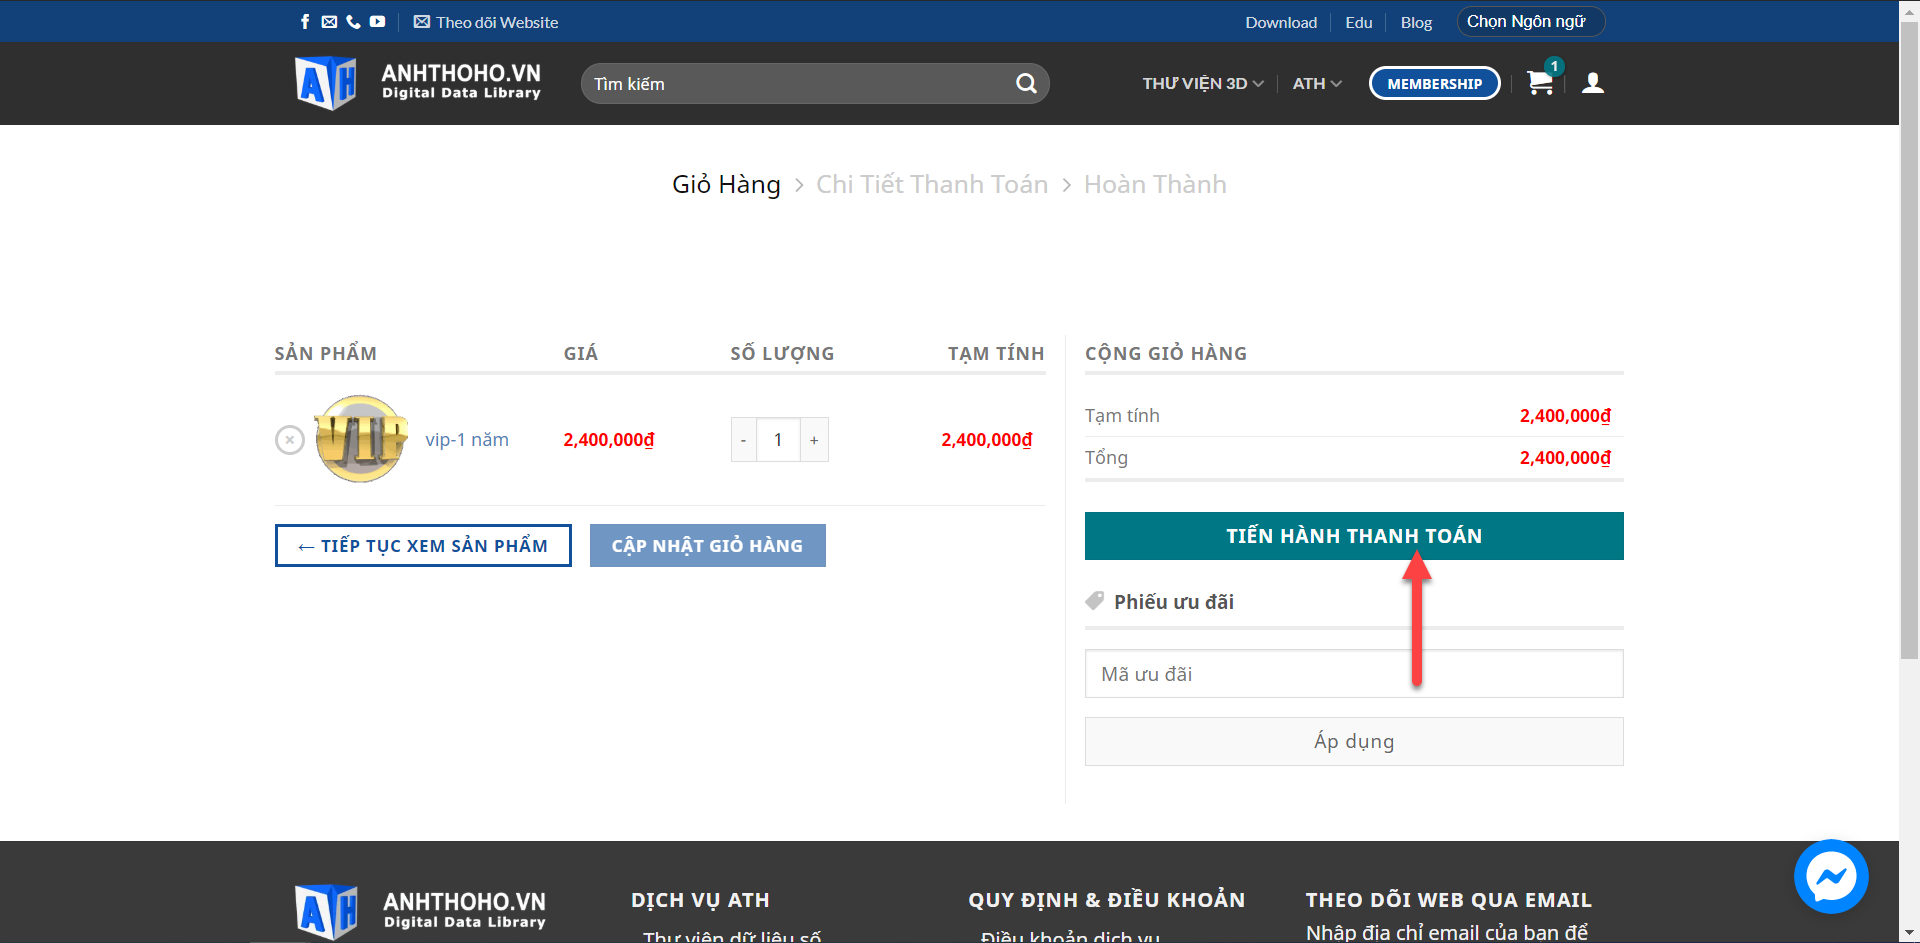Click the Mã ưu đãi coupon field

pyautogui.click(x=1353, y=674)
